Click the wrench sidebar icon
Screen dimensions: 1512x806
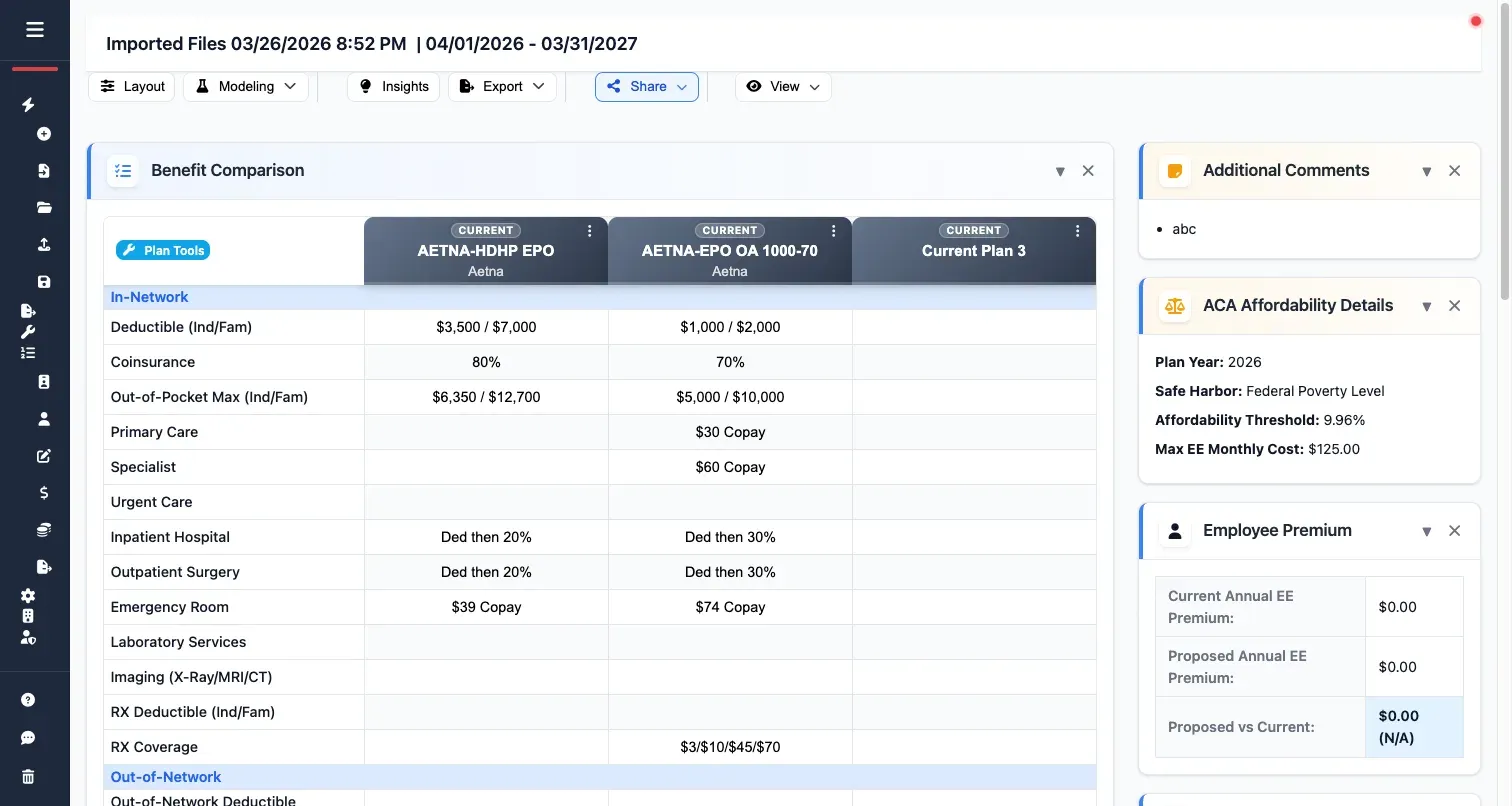(x=28, y=332)
